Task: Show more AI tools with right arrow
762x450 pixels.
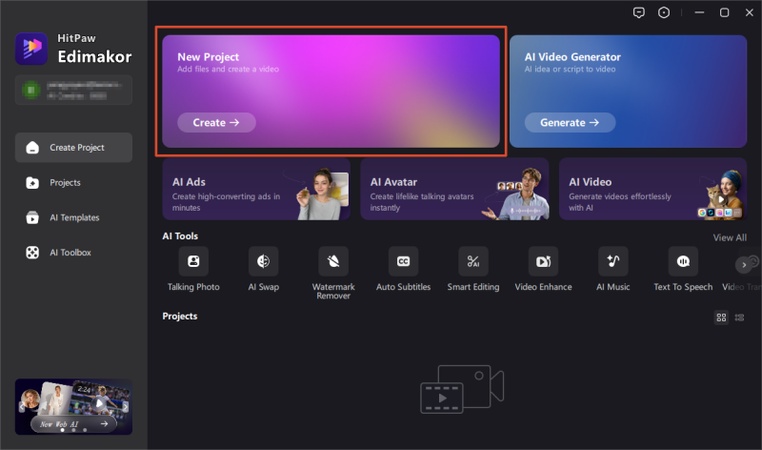Action: pyautogui.click(x=744, y=265)
